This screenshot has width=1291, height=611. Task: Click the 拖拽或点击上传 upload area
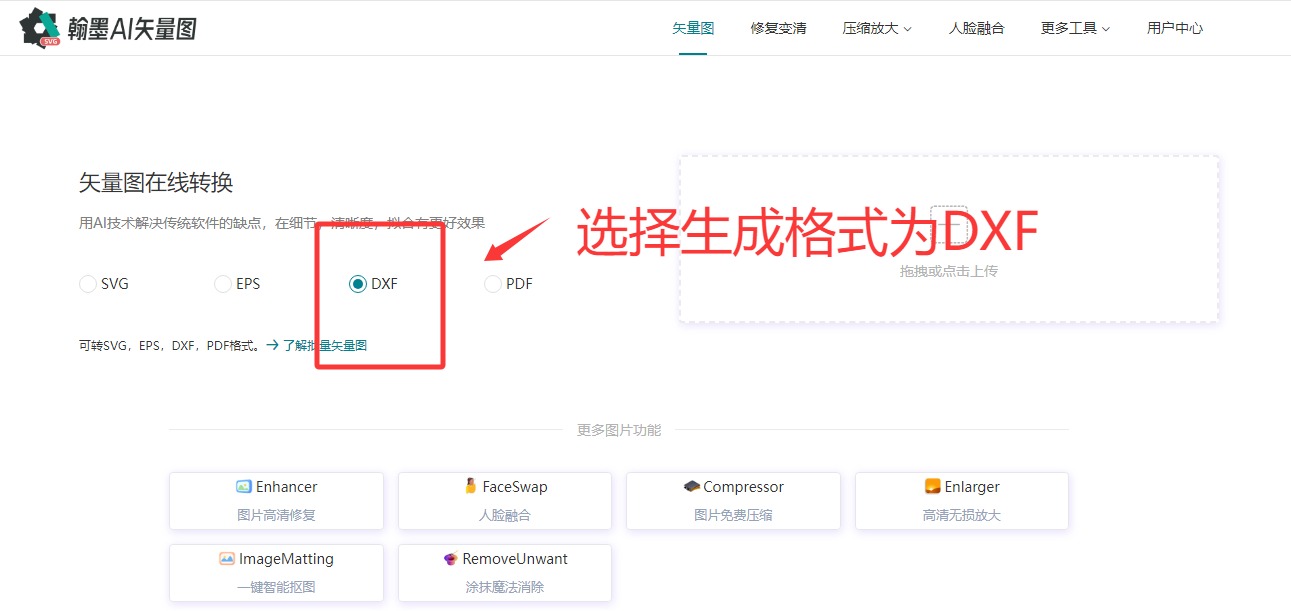[x=948, y=271]
